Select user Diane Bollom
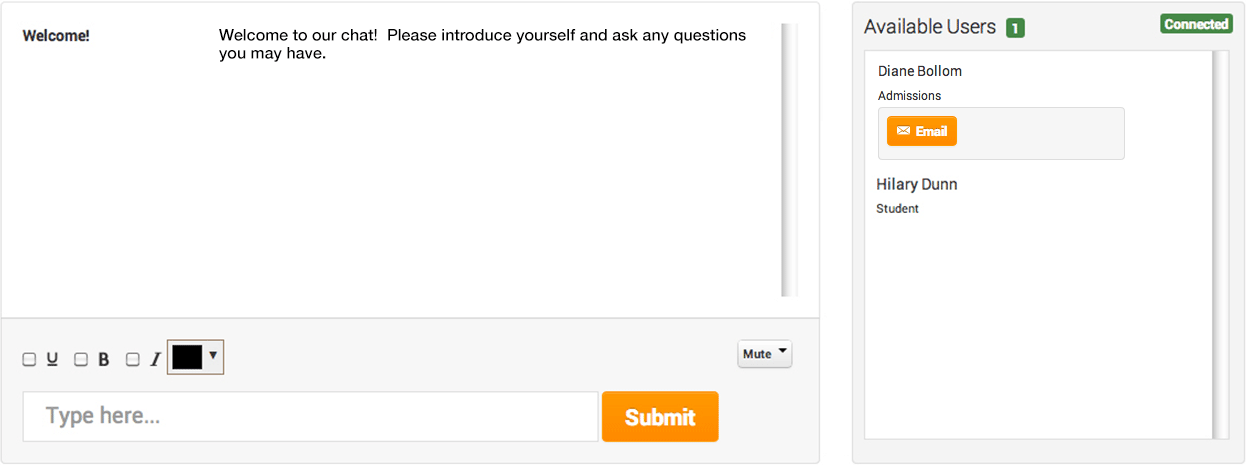1246x465 pixels. click(x=920, y=71)
